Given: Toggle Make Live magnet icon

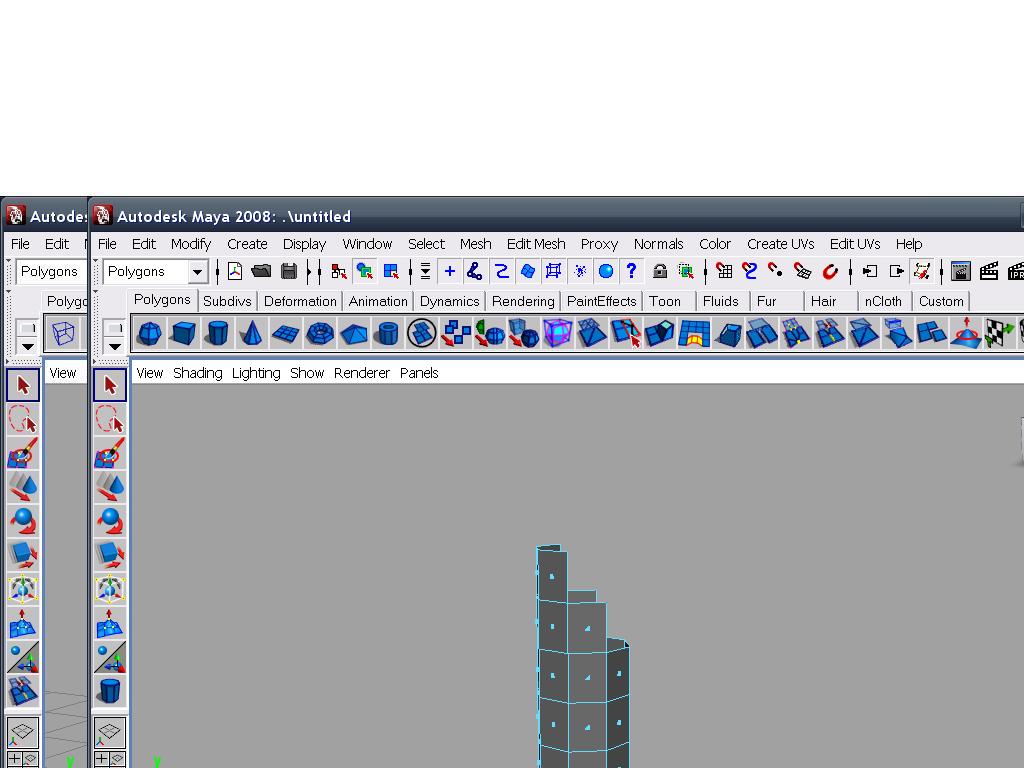Looking at the screenshot, I should (830, 271).
